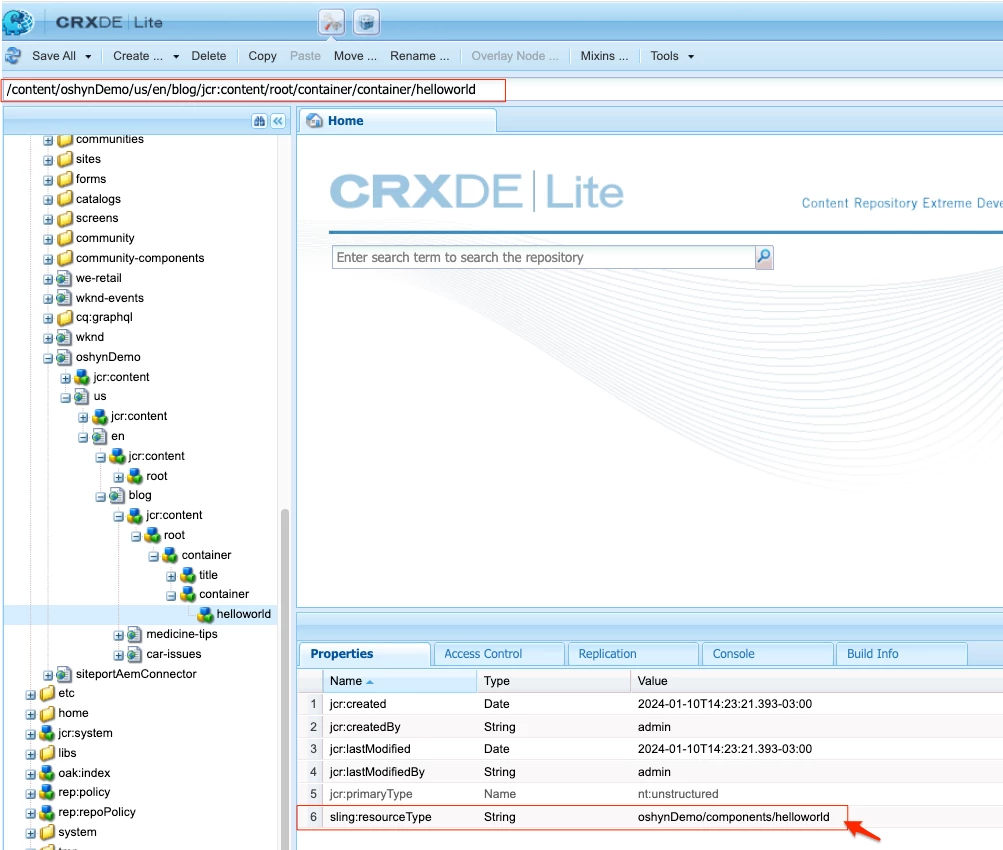This screenshot has width=1003, height=850.
Task: Select the jcr:createdBy property row
Action: (650, 727)
